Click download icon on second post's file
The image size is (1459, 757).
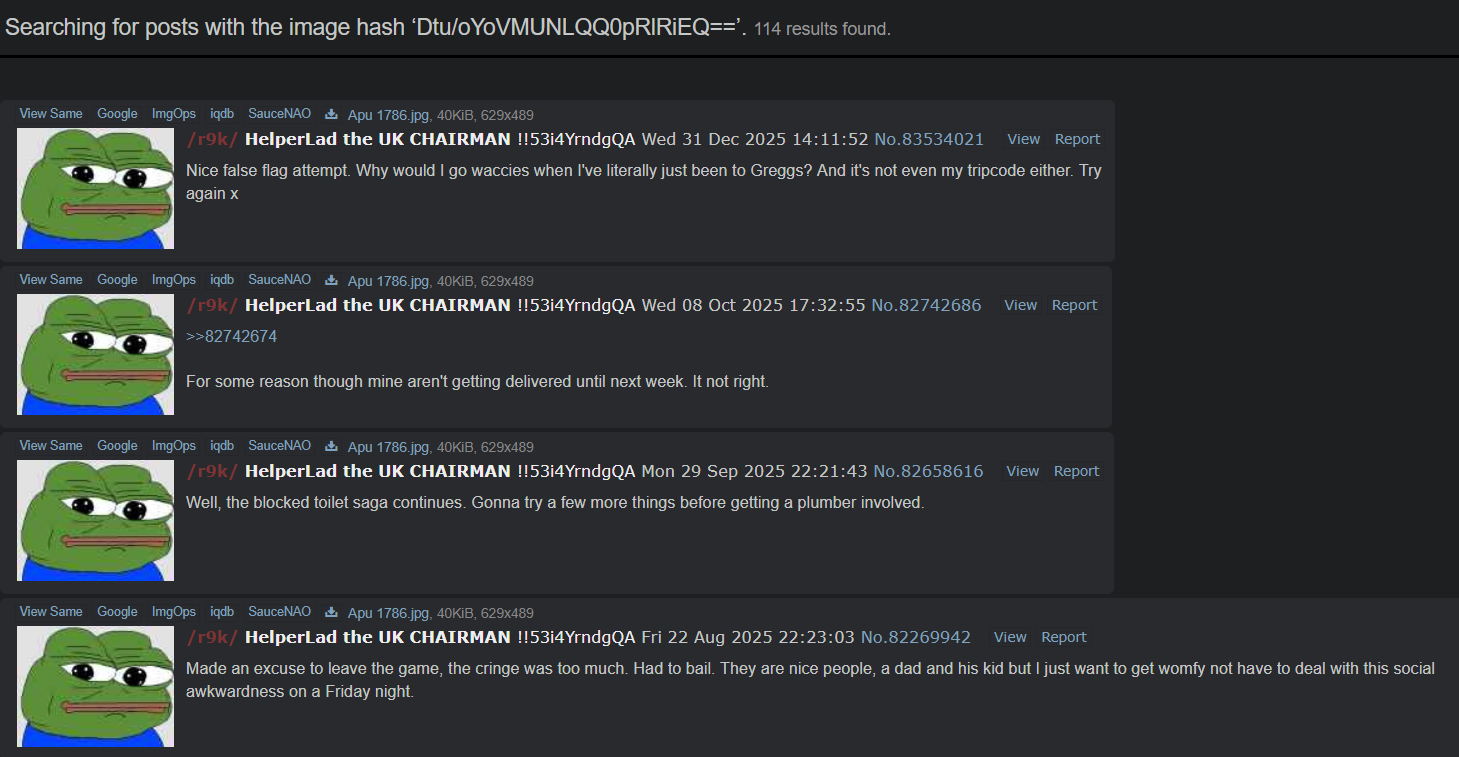point(331,280)
